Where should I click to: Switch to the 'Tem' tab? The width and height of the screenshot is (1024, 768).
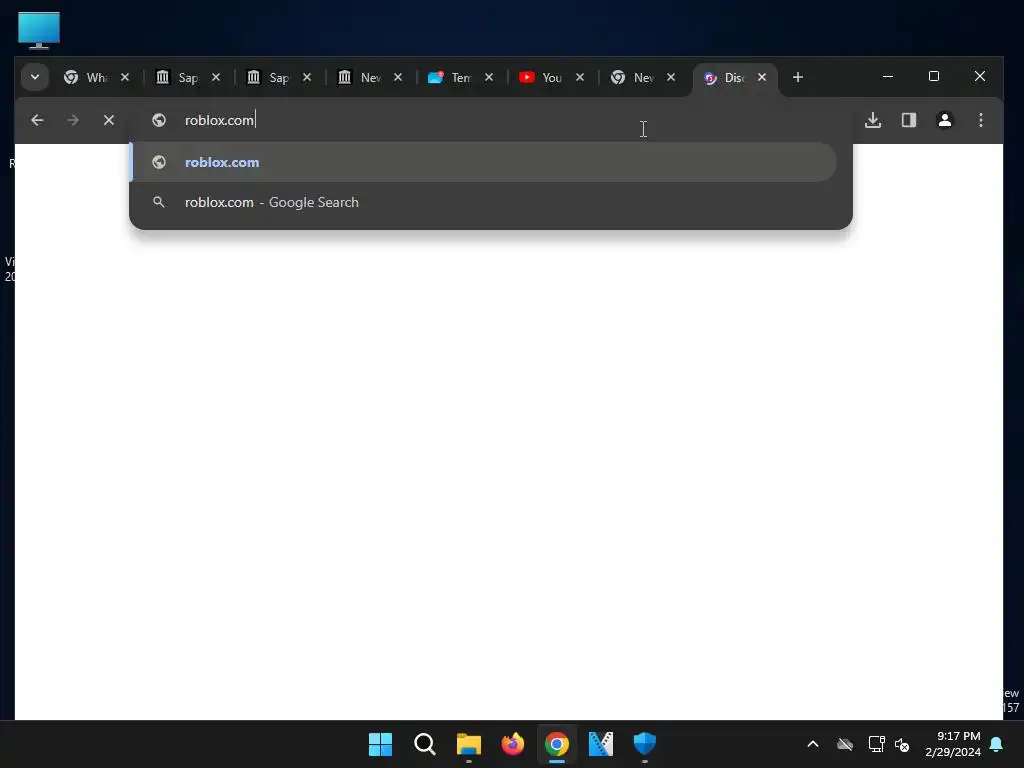[460, 78]
